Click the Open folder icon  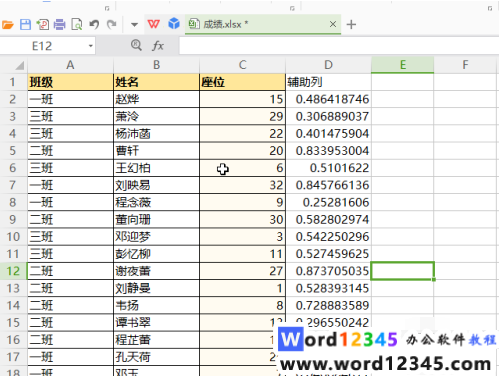pos(8,25)
